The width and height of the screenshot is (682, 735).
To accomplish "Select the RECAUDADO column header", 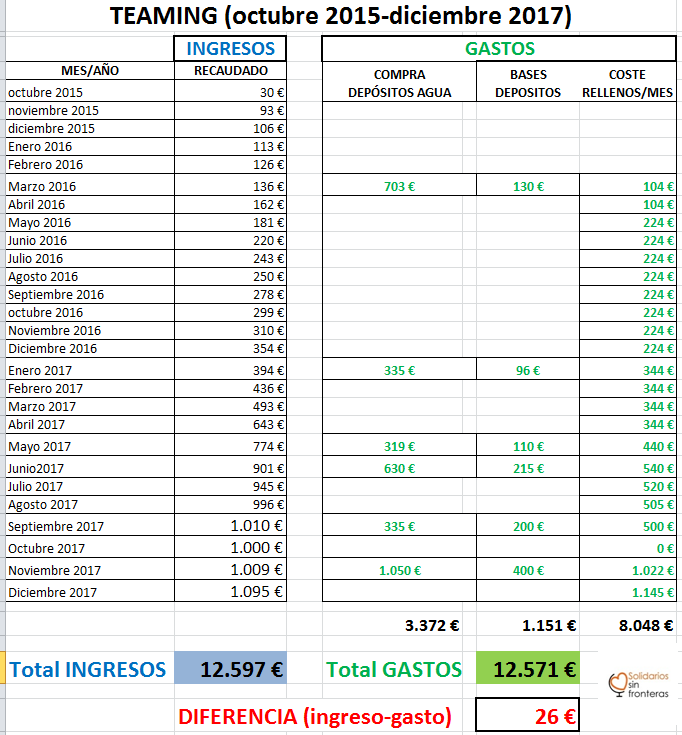I will click(231, 70).
